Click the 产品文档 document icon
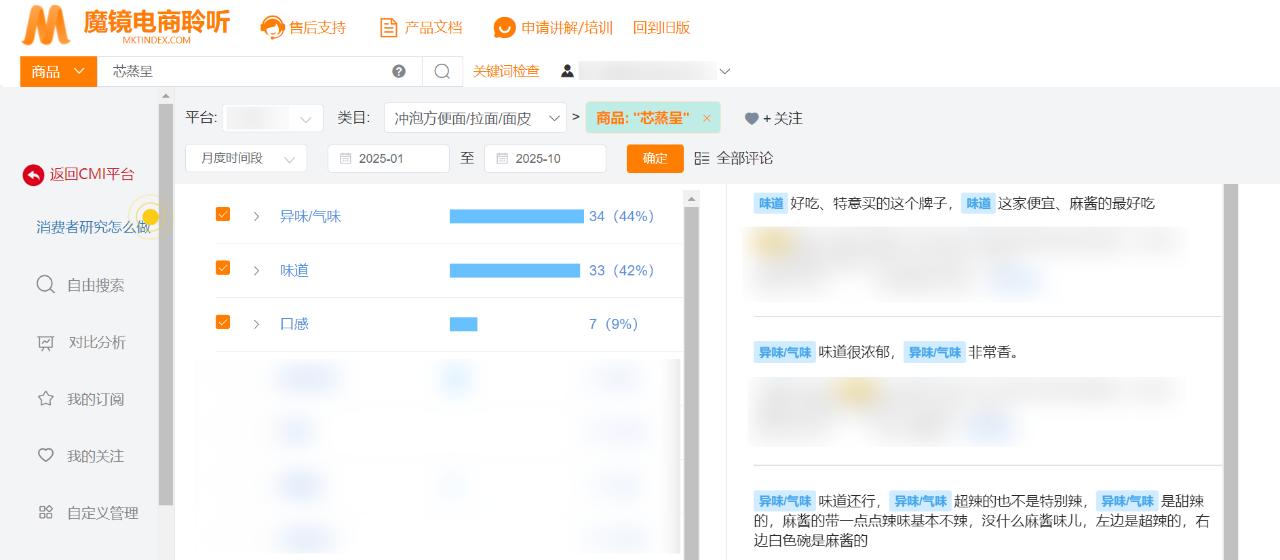Viewport: 1280px width, 560px height. click(389, 27)
